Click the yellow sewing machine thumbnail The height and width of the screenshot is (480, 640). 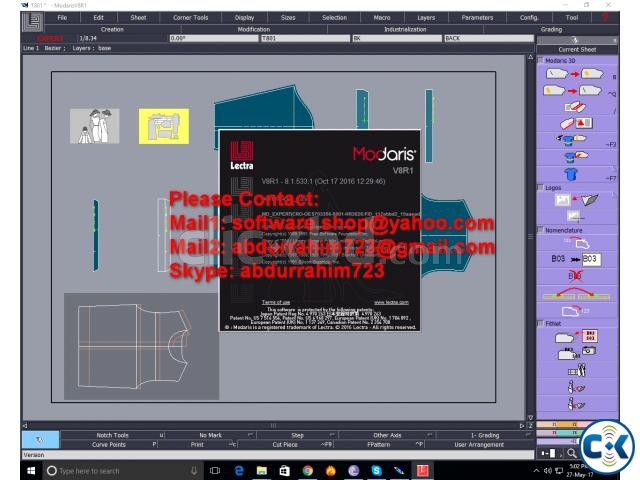pos(164,126)
